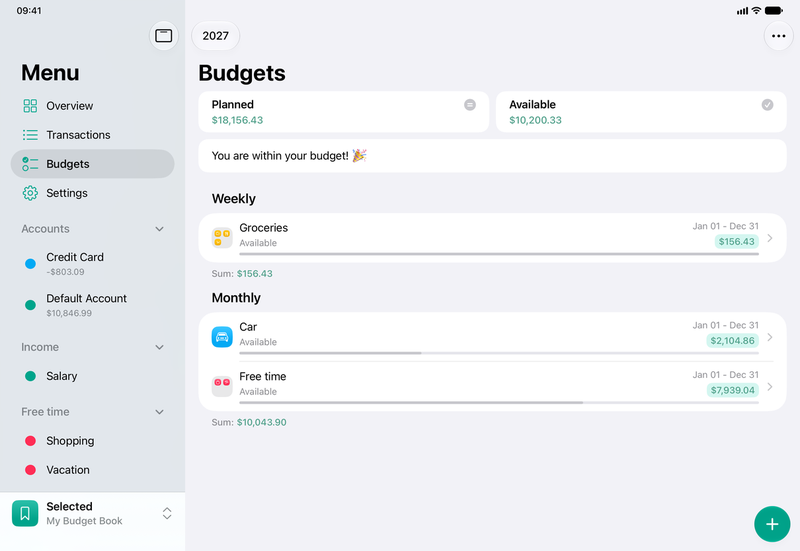Click the 09:41 clock

[29, 11]
